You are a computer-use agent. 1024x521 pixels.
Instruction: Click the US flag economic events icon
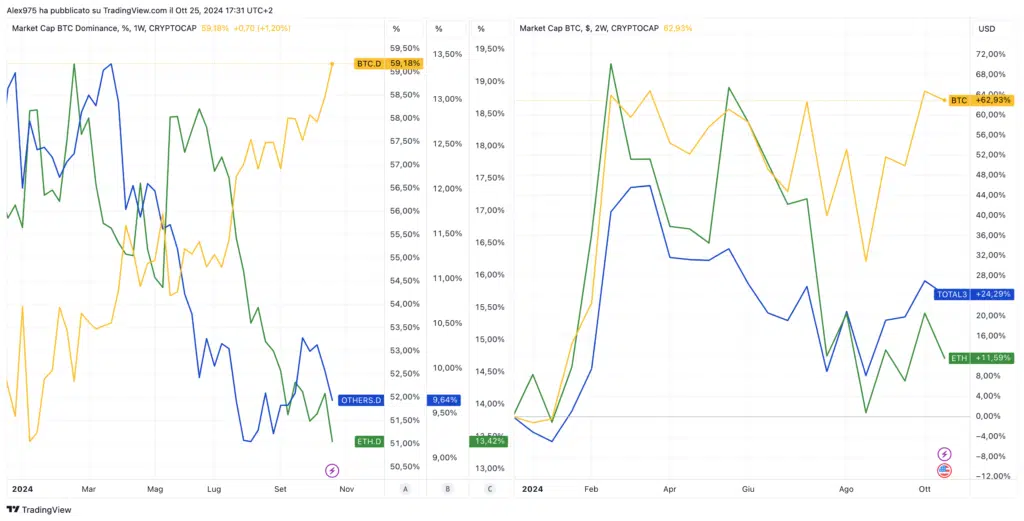[943, 470]
